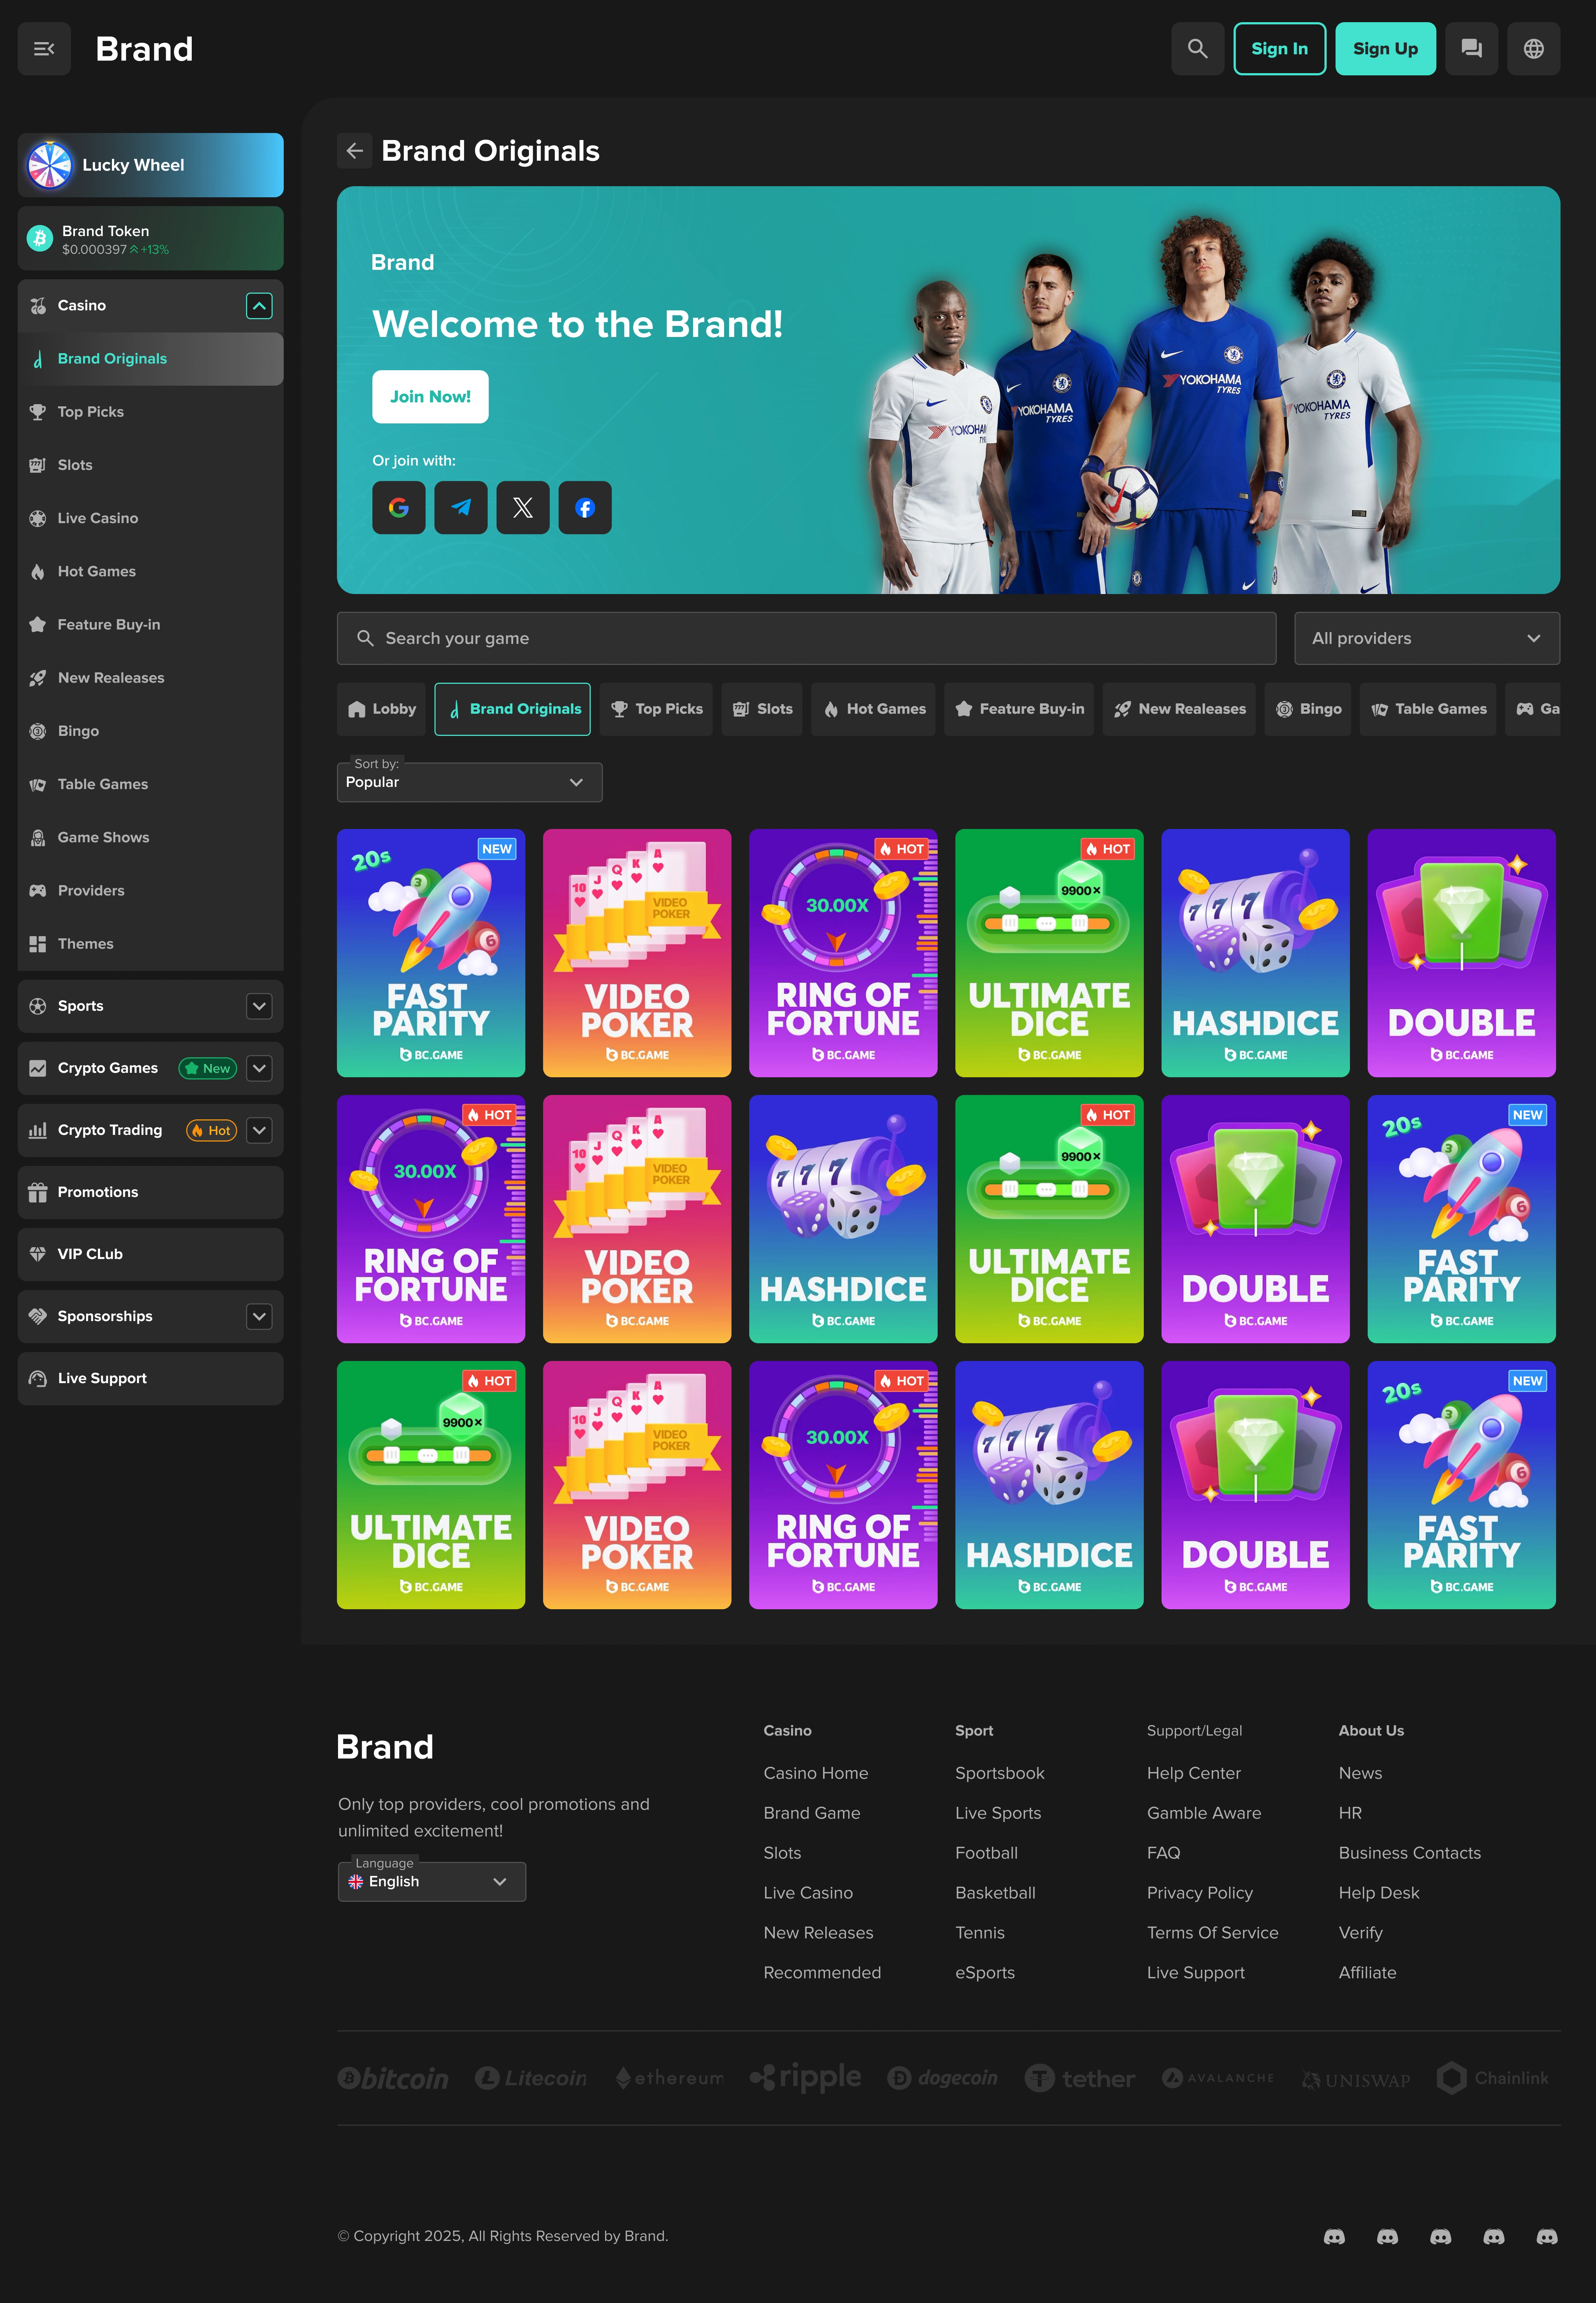This screenshot has width=1596, height=2303.
Task: Open Ultimate Dice game in third row
Action: tap(431, 1485)
